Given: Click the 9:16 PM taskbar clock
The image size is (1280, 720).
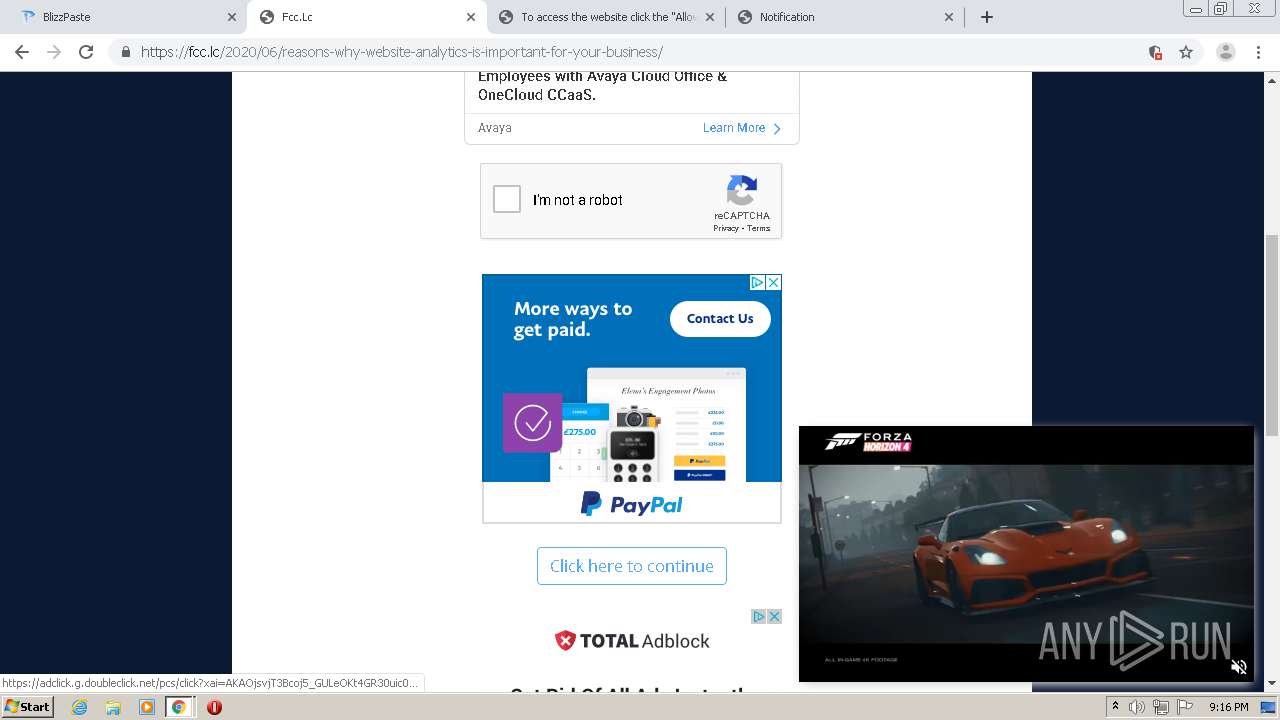Looking at the screenshot, I should (1229, 707).
